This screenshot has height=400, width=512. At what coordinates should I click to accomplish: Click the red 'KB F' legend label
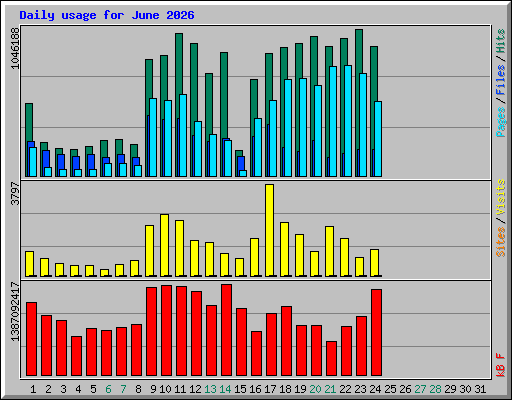[500, 365]
